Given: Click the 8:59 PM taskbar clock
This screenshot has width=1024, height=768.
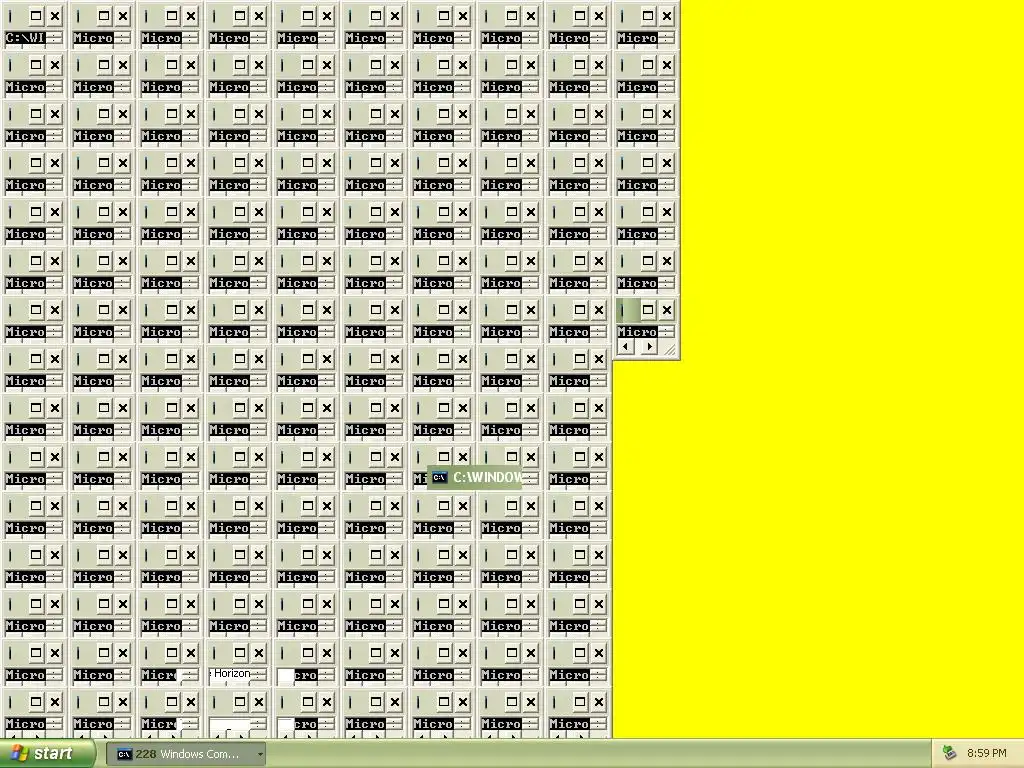Looking at the screenshot, I should (x=987, y=754).
